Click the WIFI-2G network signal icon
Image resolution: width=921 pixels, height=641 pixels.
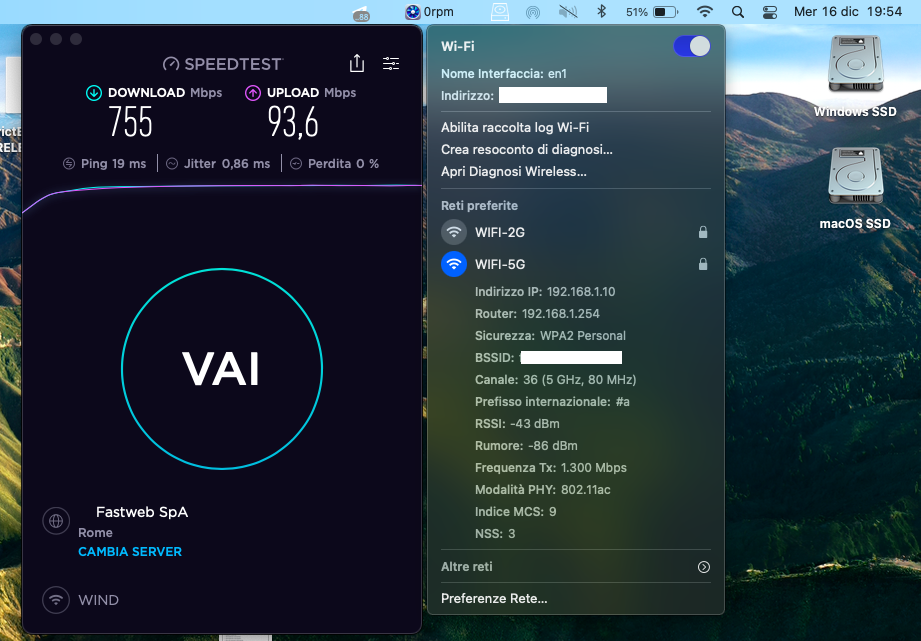454,232
